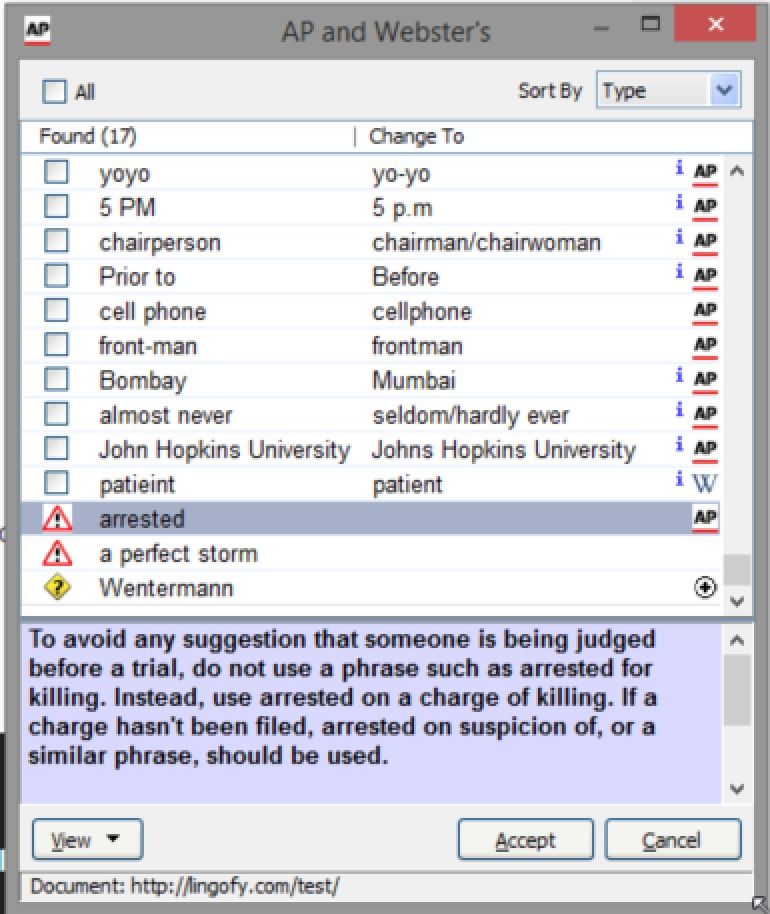770x914 pixels.
Task: Open the info icon for the chairperson entry
Action: tap(679, 237)
